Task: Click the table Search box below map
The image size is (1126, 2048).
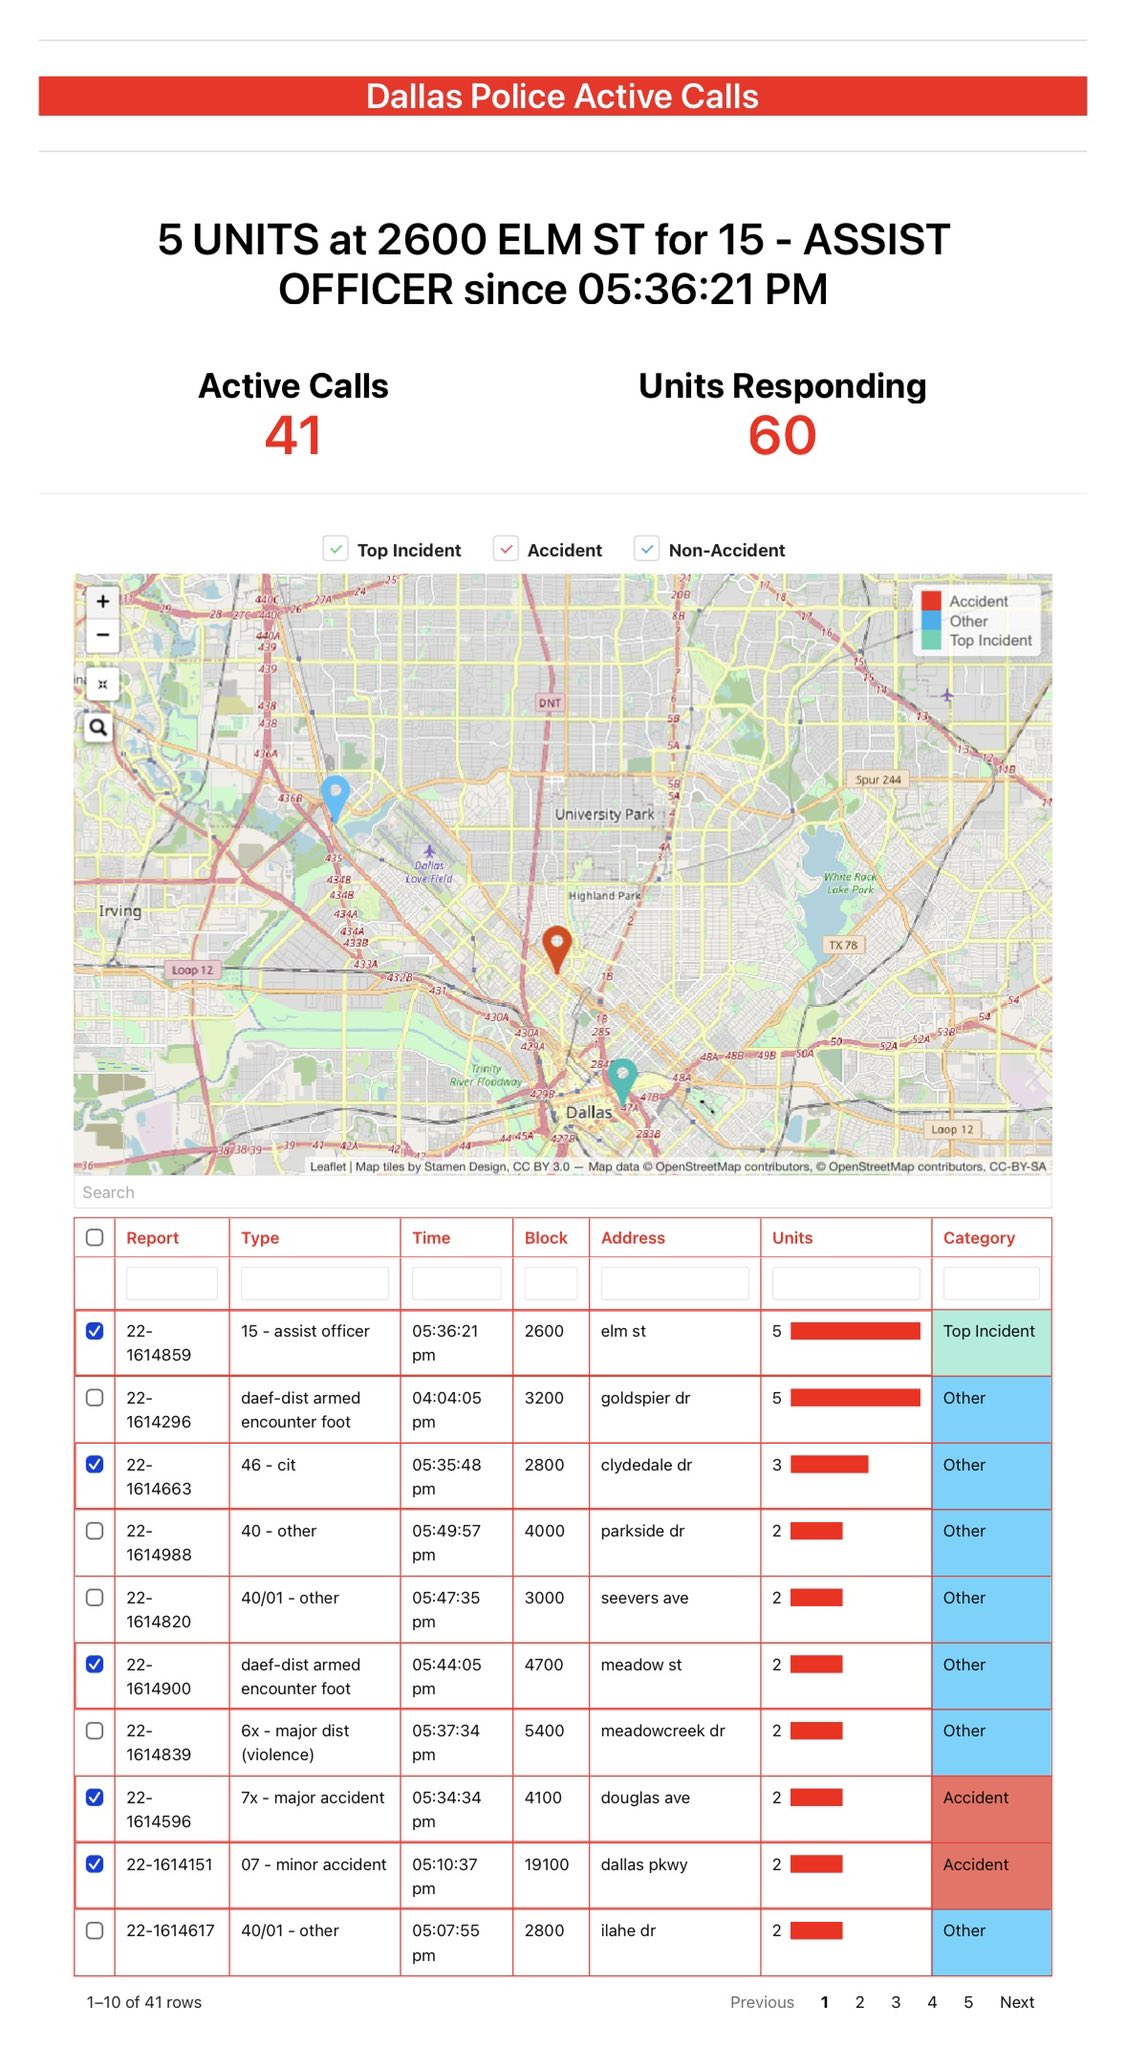Action: pos(562,1192)
